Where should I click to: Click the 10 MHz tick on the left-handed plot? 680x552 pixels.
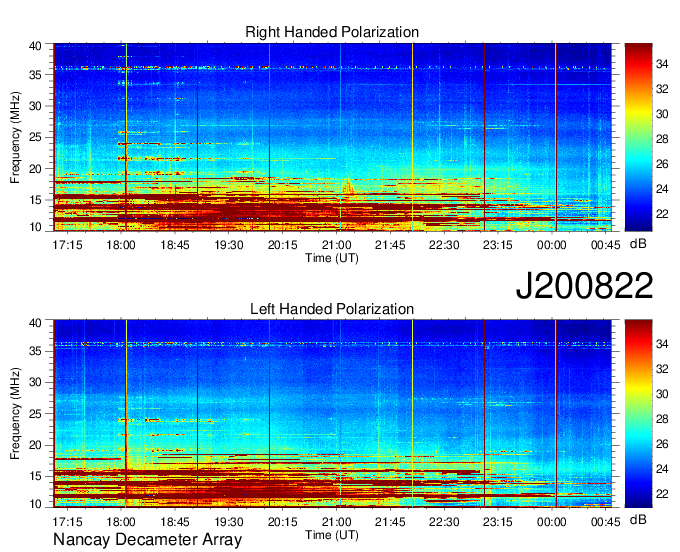tap(35, 504)
